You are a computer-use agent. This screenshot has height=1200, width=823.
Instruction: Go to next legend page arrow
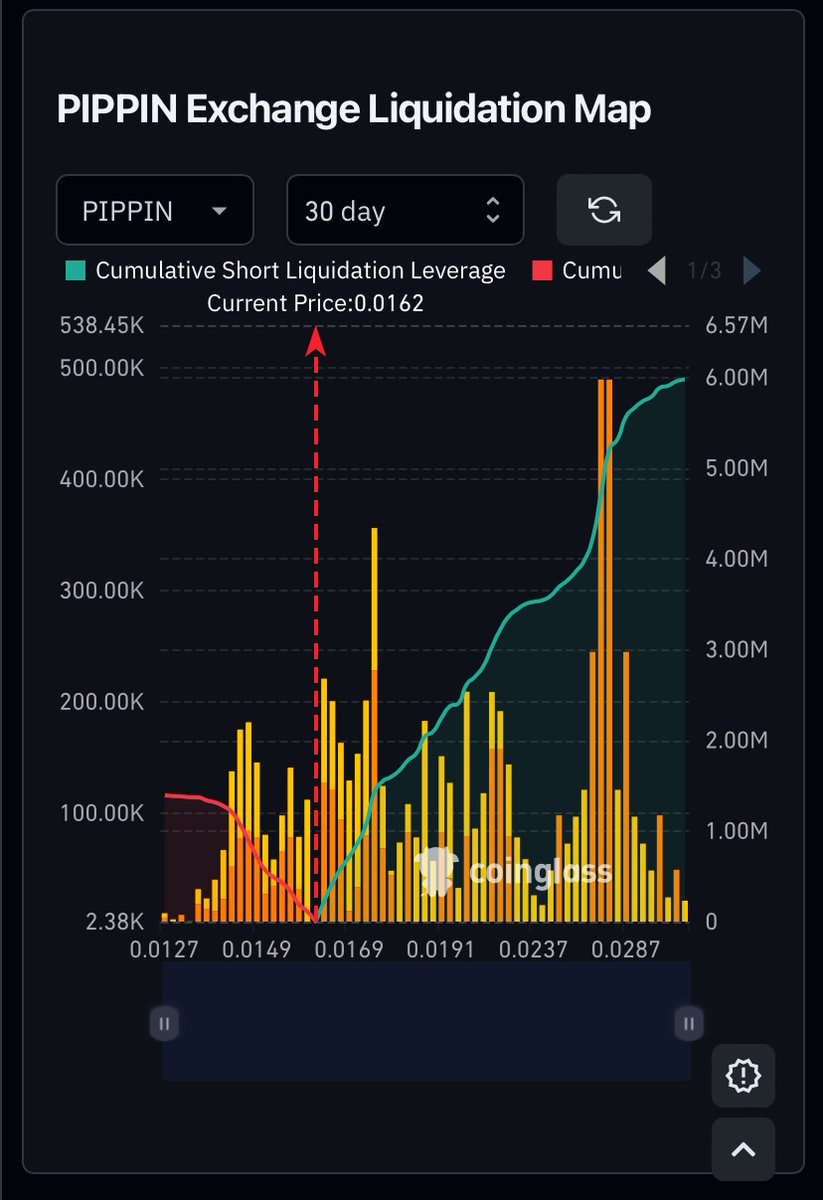(752, 271)
